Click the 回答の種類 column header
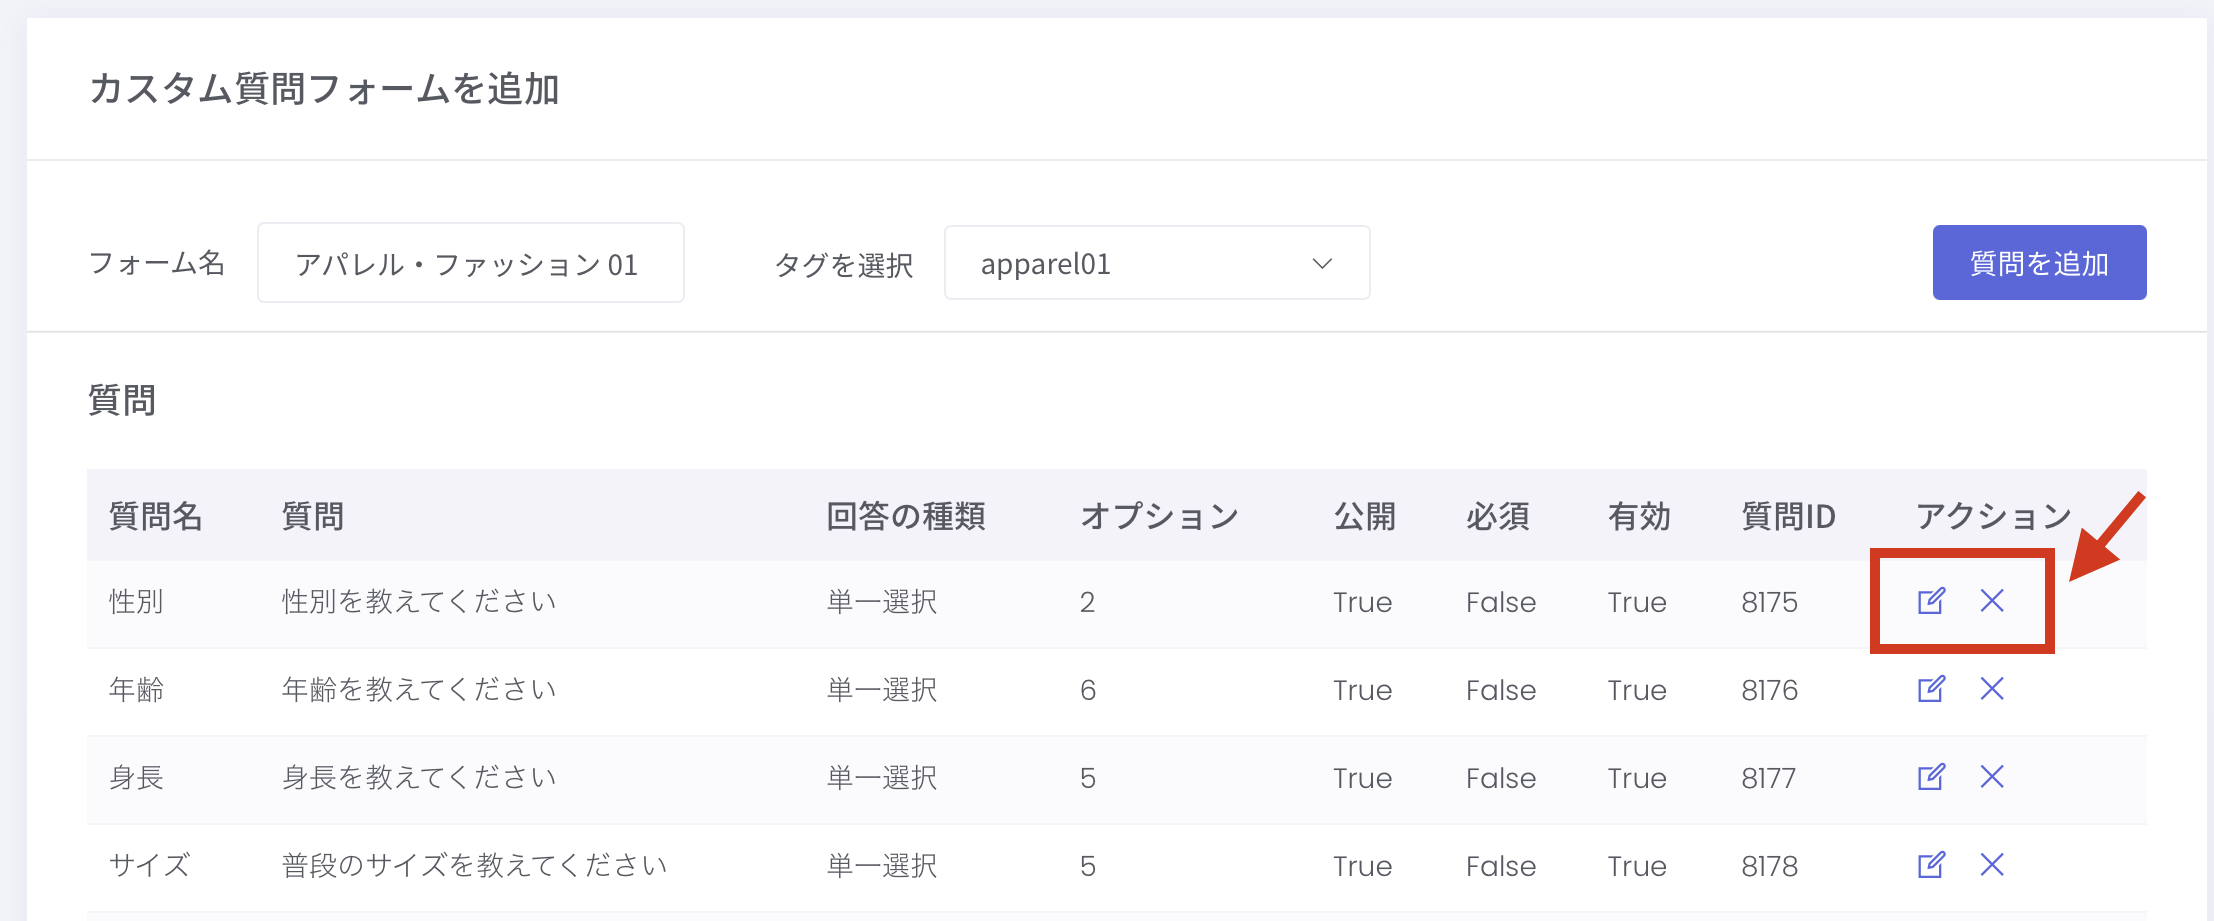The width and height of the screenshot is (2214, 921). 906,516
